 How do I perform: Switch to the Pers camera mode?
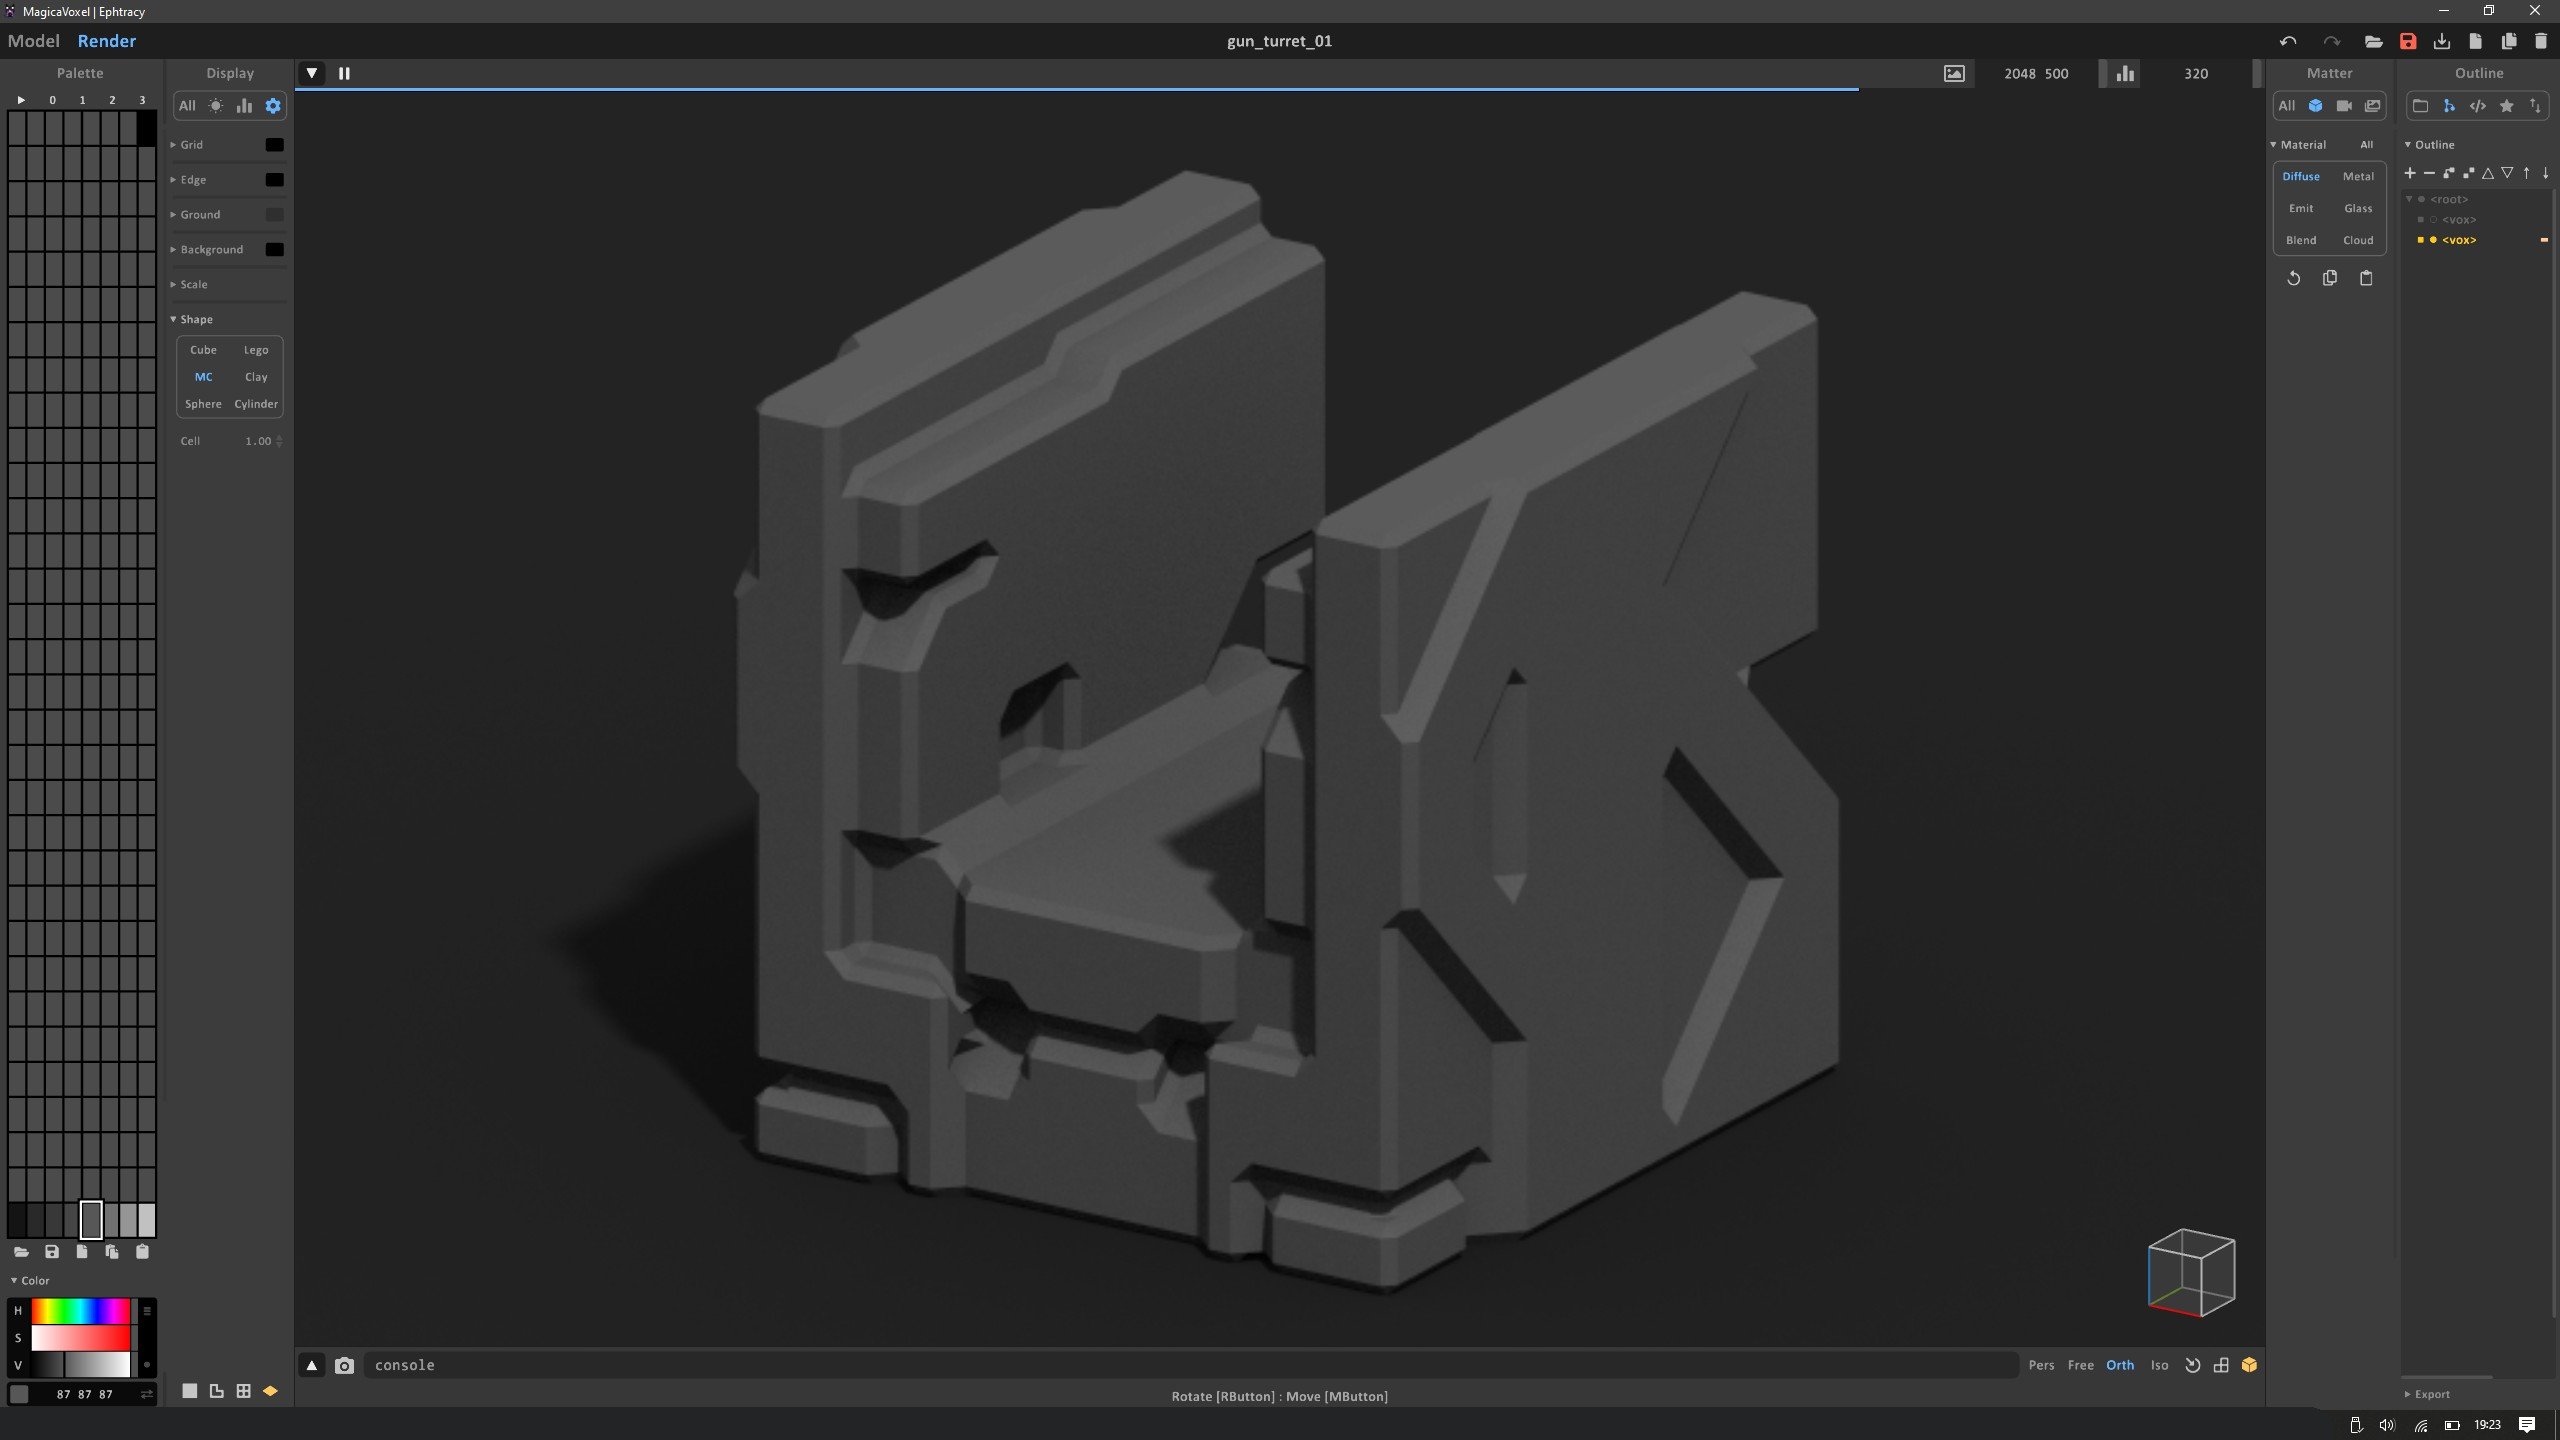click(2041, 1365)
